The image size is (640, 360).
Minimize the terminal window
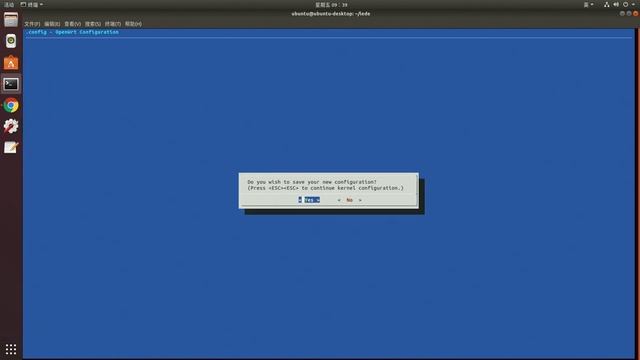tap(622, 13)
